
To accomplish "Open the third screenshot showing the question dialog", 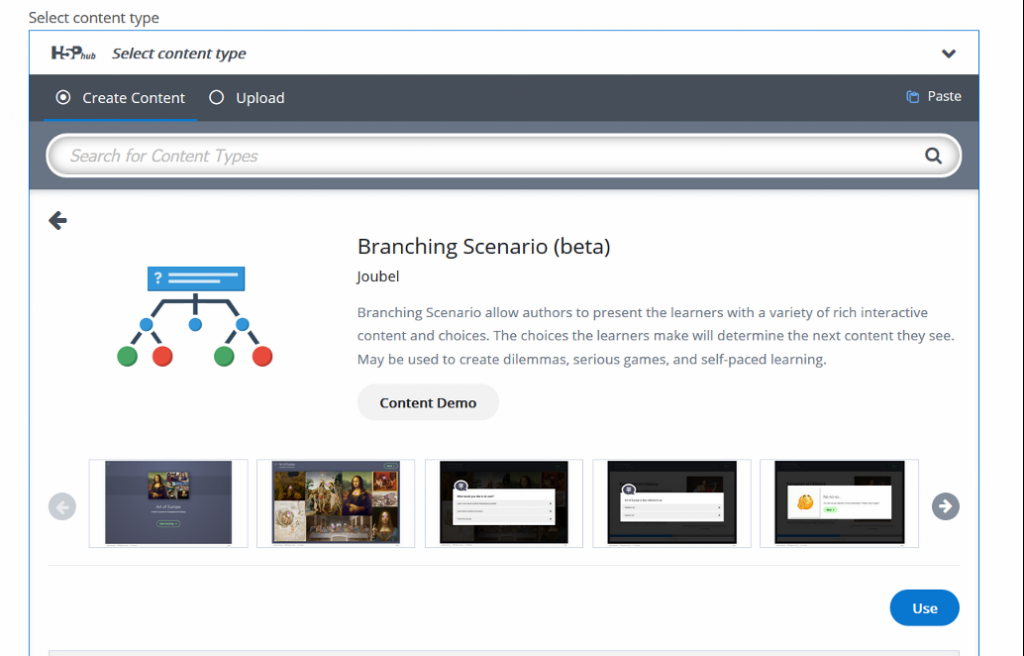I will pyautogui.click(x=504, y=503).
